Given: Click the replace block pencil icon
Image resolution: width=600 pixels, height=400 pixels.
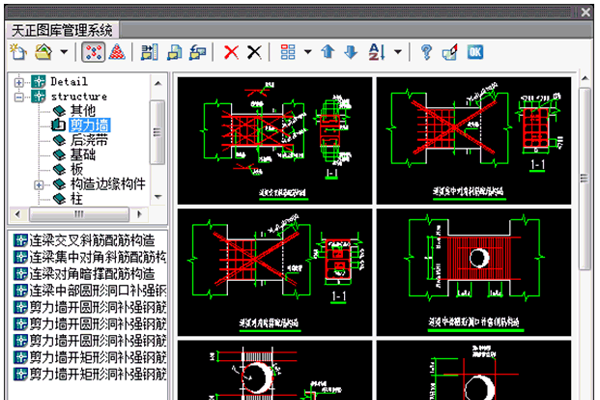Looking at the screenshot, I should click(x=450, y=52).
